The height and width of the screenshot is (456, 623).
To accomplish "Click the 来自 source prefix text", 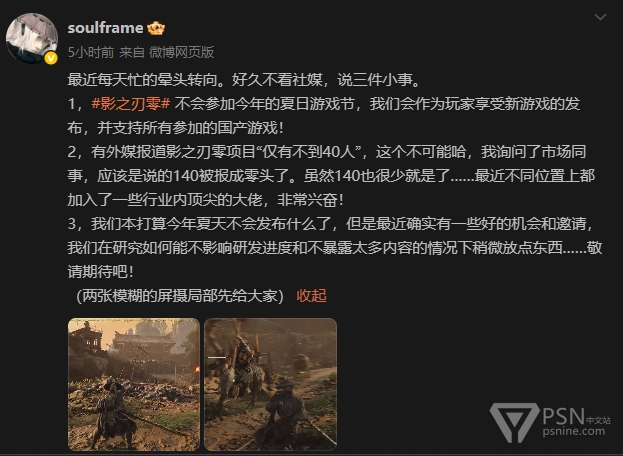I will click(132, 52).
